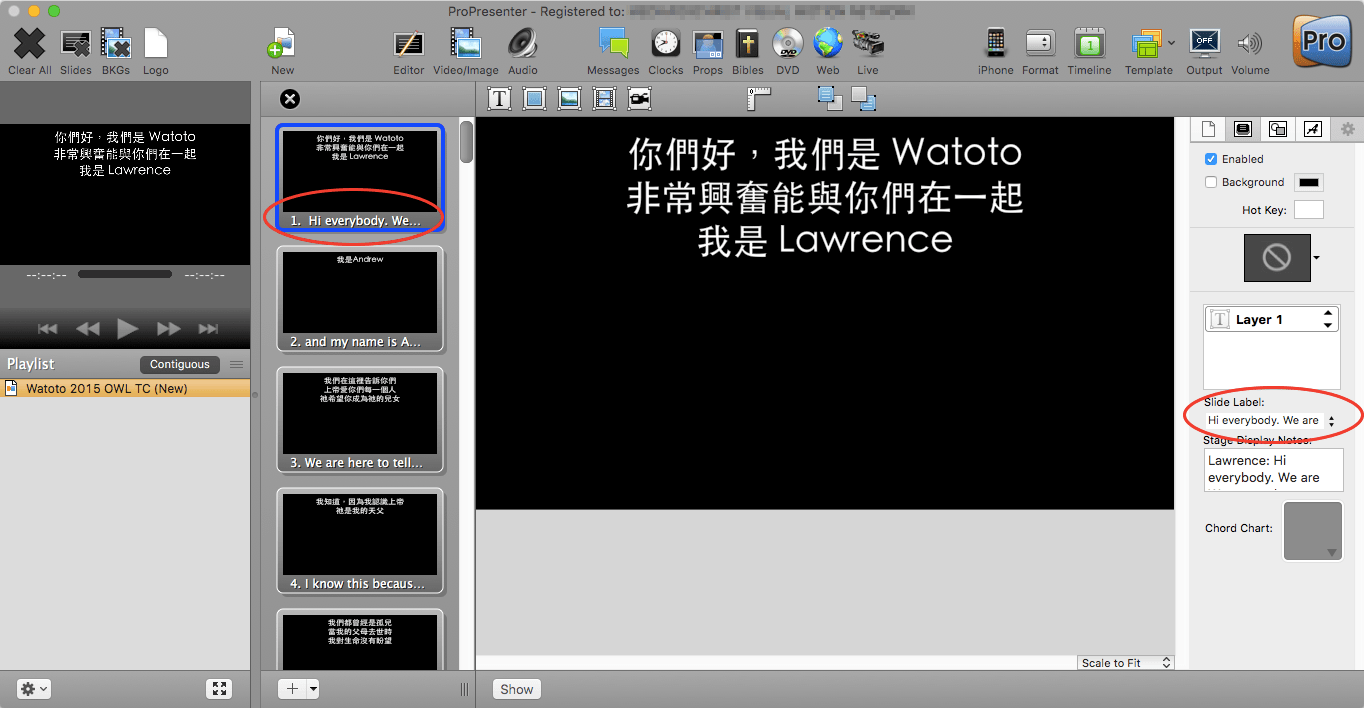Open the DVD module

788,44
